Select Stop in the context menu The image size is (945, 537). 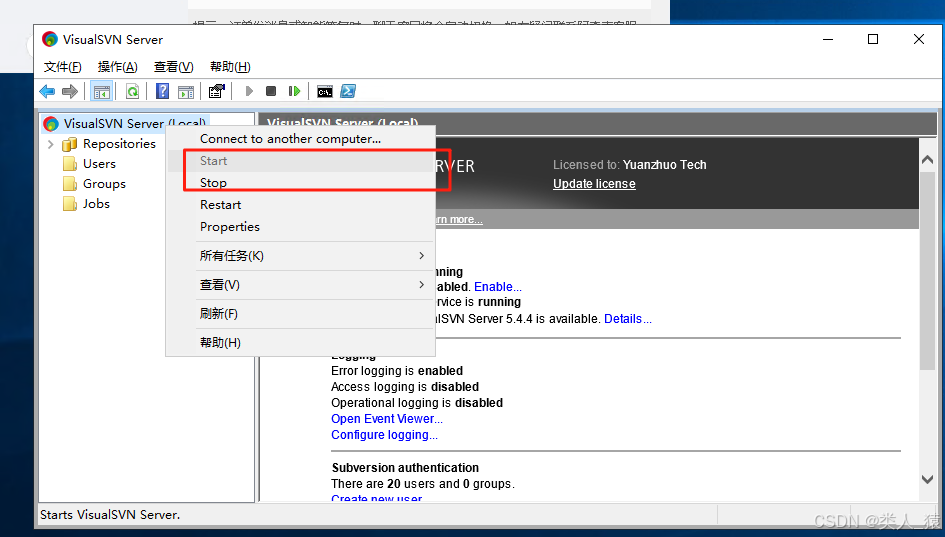pyautogui.click(x=301, y=183)
